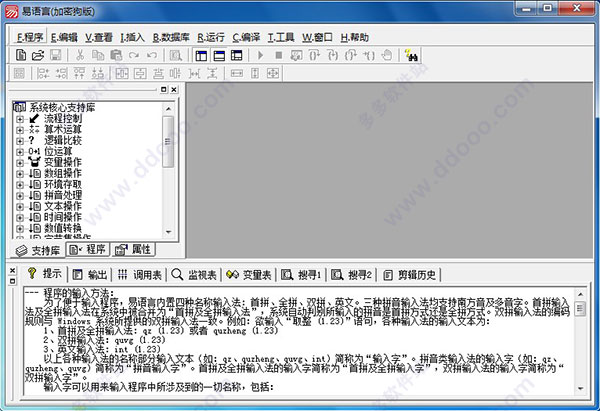Switch to the 搜寻1 tab
600x411 pixels.
tap(301, 275)
